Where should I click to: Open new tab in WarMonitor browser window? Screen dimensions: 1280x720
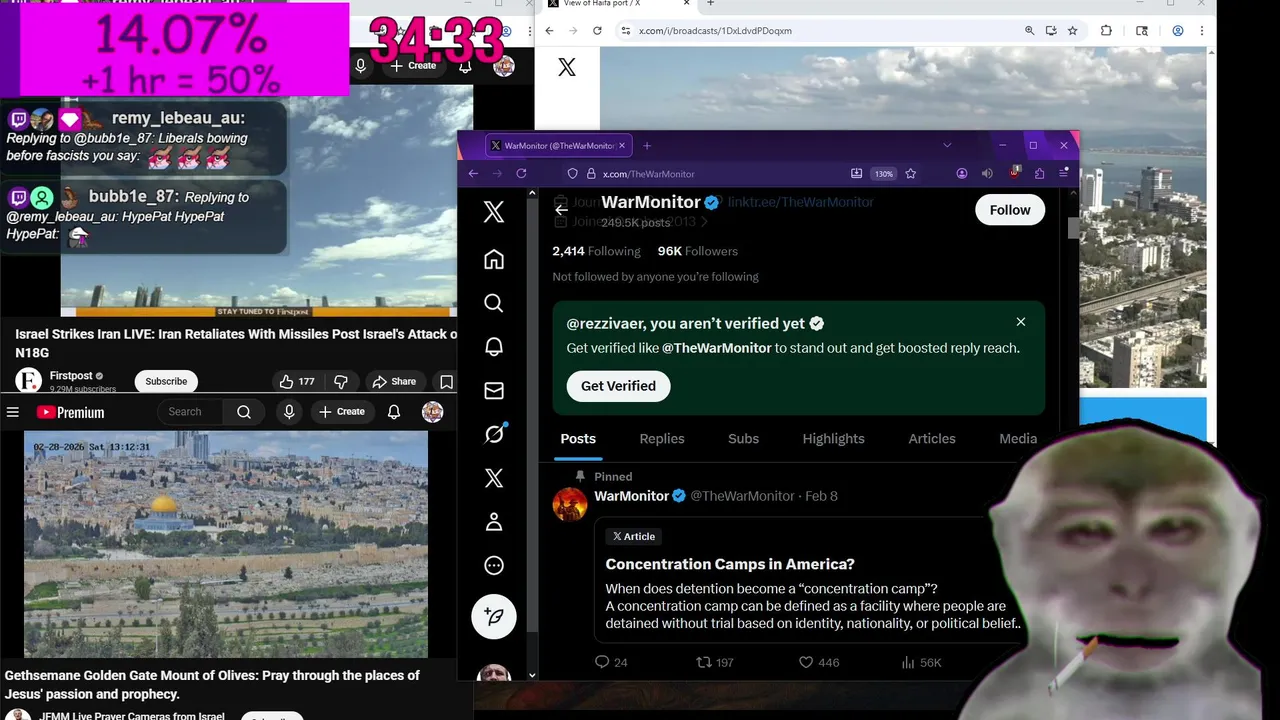point(647,145)
